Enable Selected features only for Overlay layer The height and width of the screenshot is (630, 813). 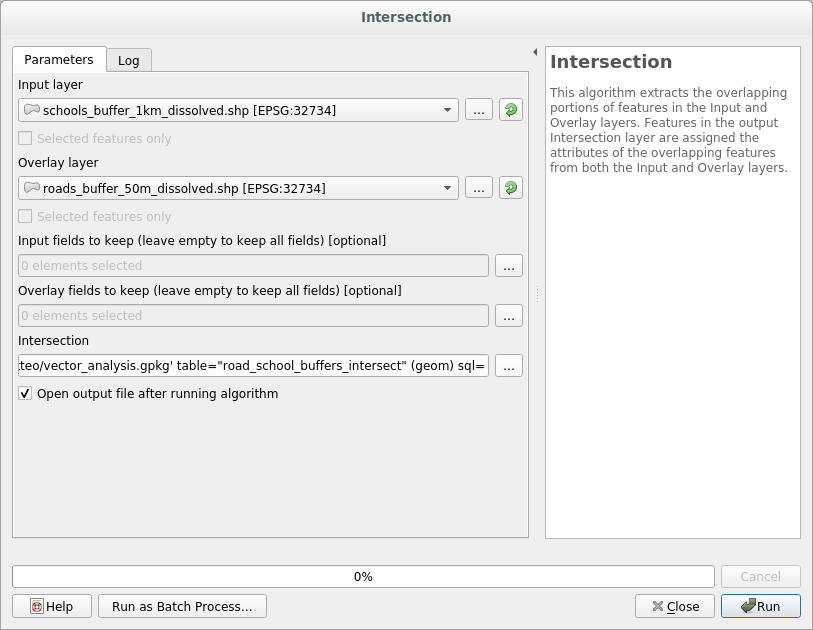point(26,217)
